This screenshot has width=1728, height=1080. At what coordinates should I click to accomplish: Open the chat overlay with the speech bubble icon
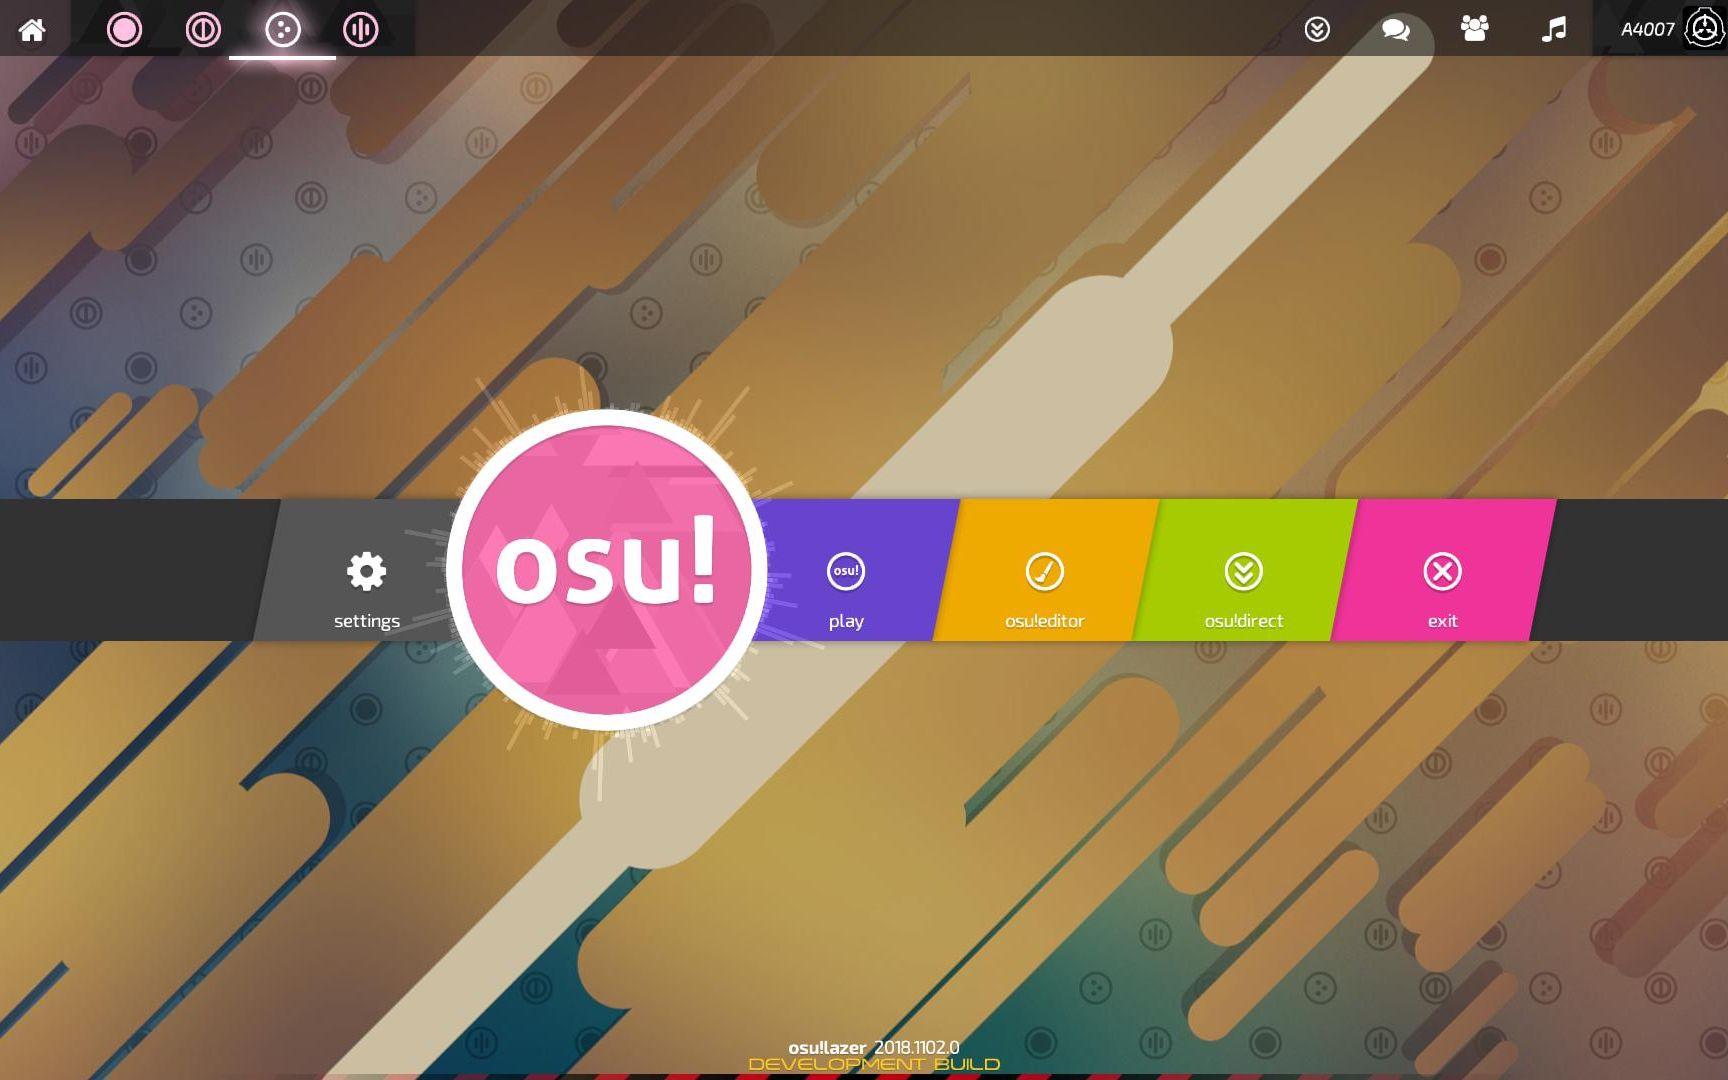pyautogui.click(x=1394, y=30)
